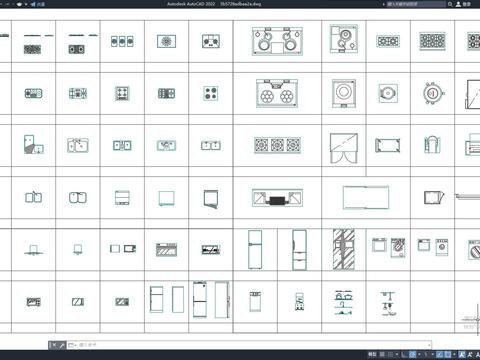Select cooktop block with two stacked concentric burners
Viewport: 480px width, 360px height.
(344, 39)
